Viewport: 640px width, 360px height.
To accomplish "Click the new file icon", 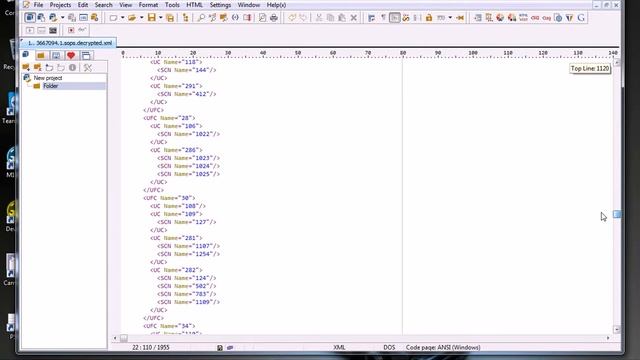I will (113, 18).
